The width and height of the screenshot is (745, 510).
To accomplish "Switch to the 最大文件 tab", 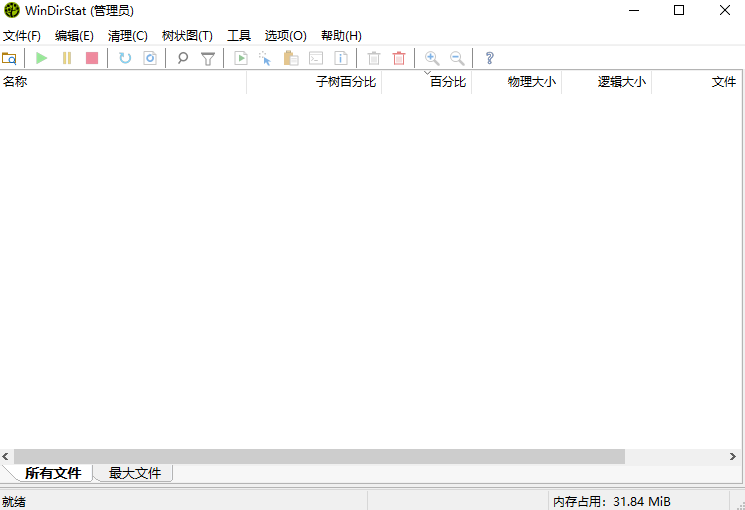I will (x=135, y=473).
